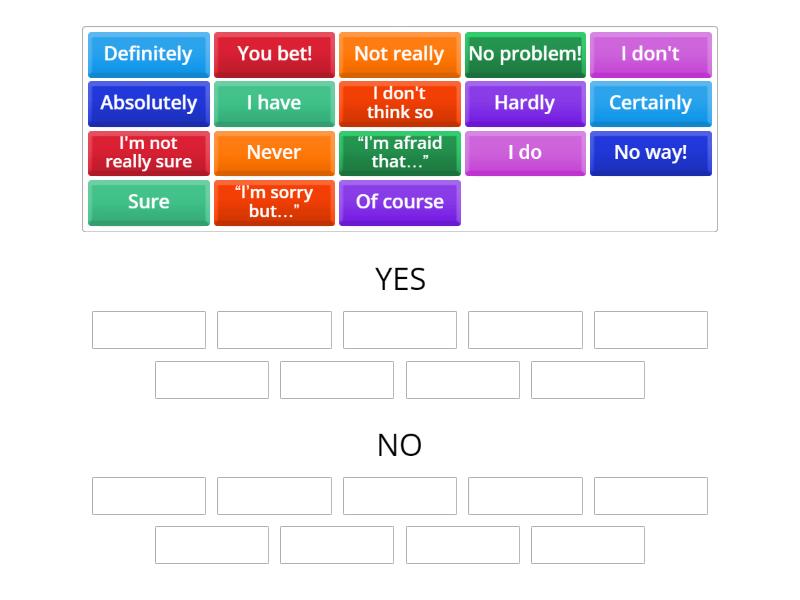Pick the orange 'Not really' tile
800x600 pixels.
399,55
